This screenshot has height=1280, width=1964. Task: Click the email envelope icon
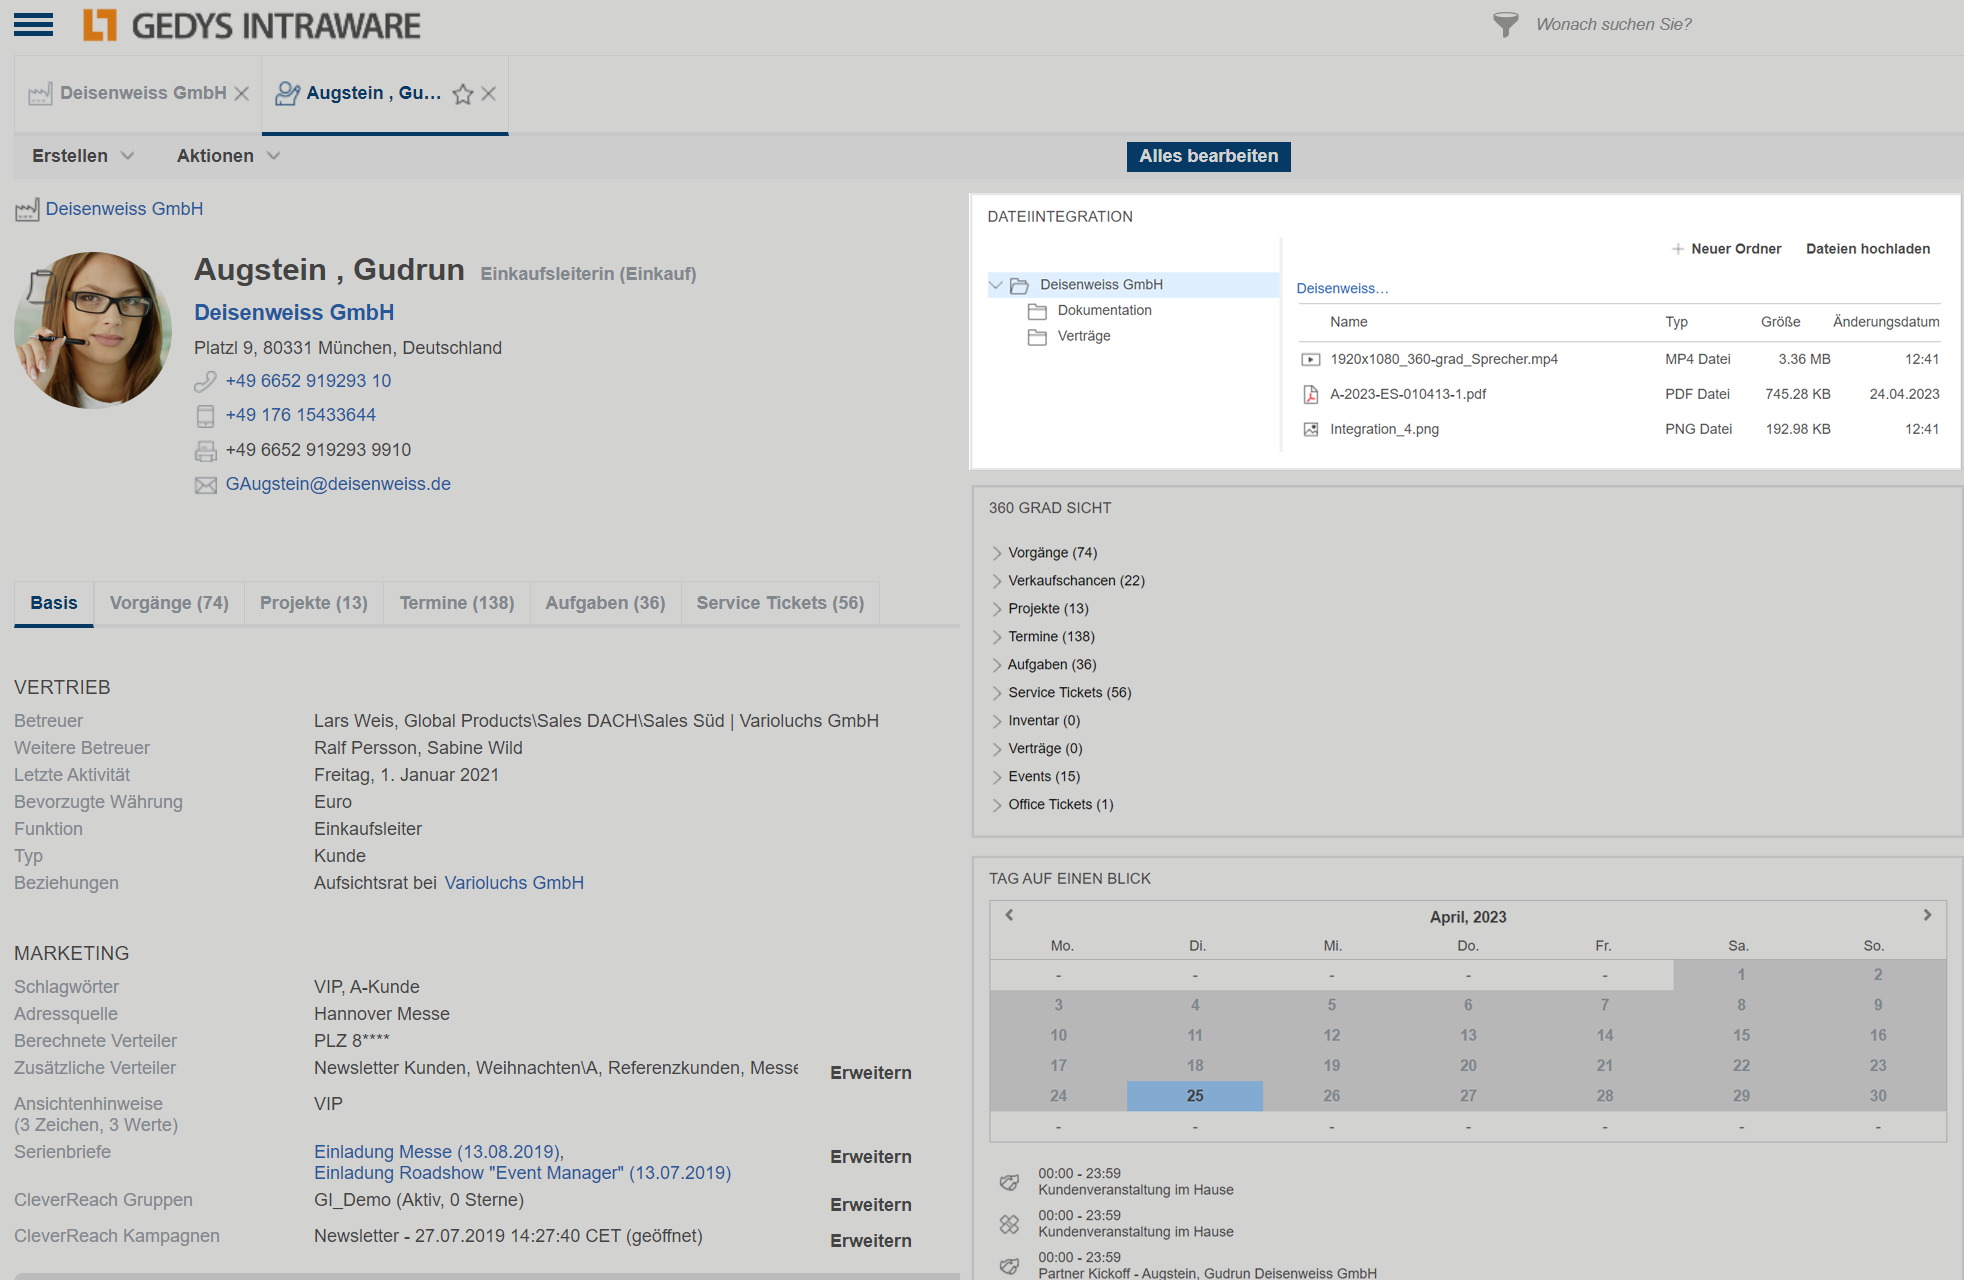coord(205,485)
